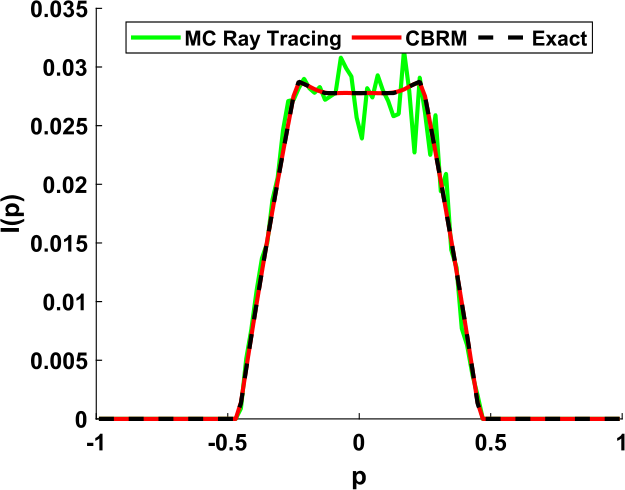625x490 pixels.
Task: Click the black dashed Exact legend sample
Action: [x=502, y=38]
